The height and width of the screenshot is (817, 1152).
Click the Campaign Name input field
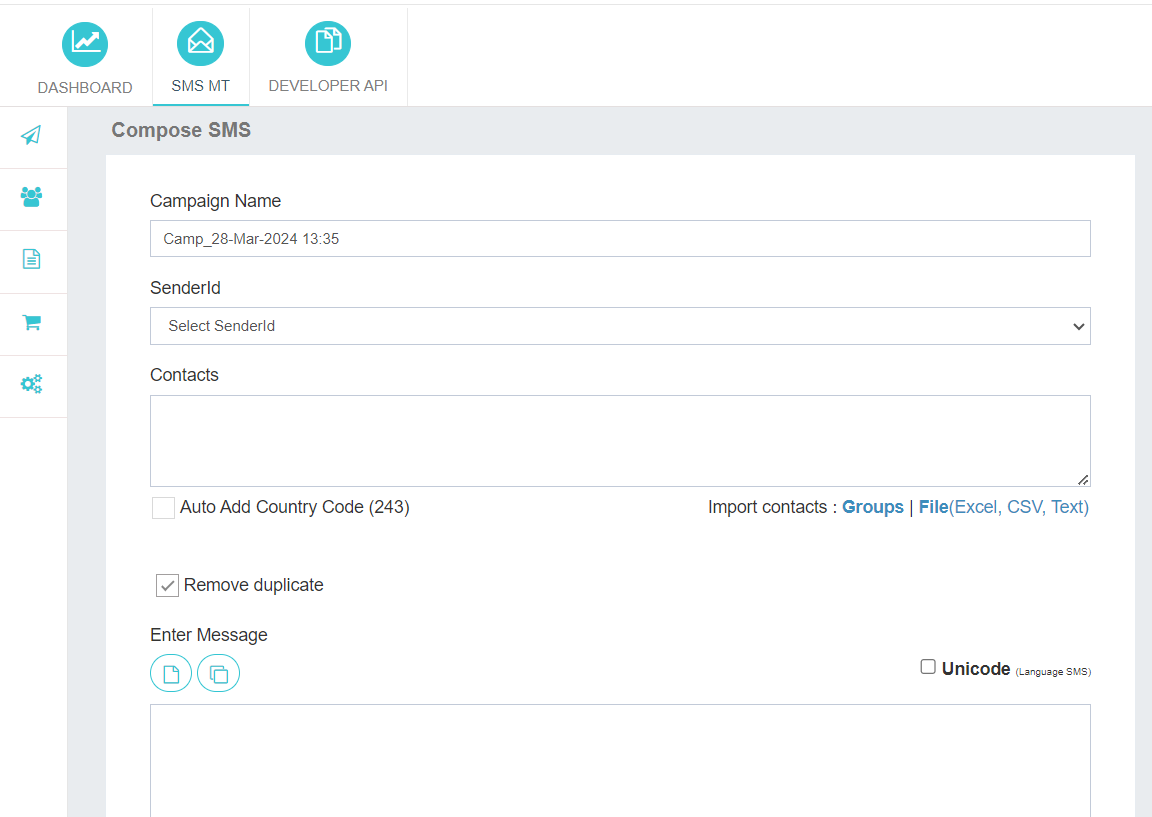pos(620,239)
